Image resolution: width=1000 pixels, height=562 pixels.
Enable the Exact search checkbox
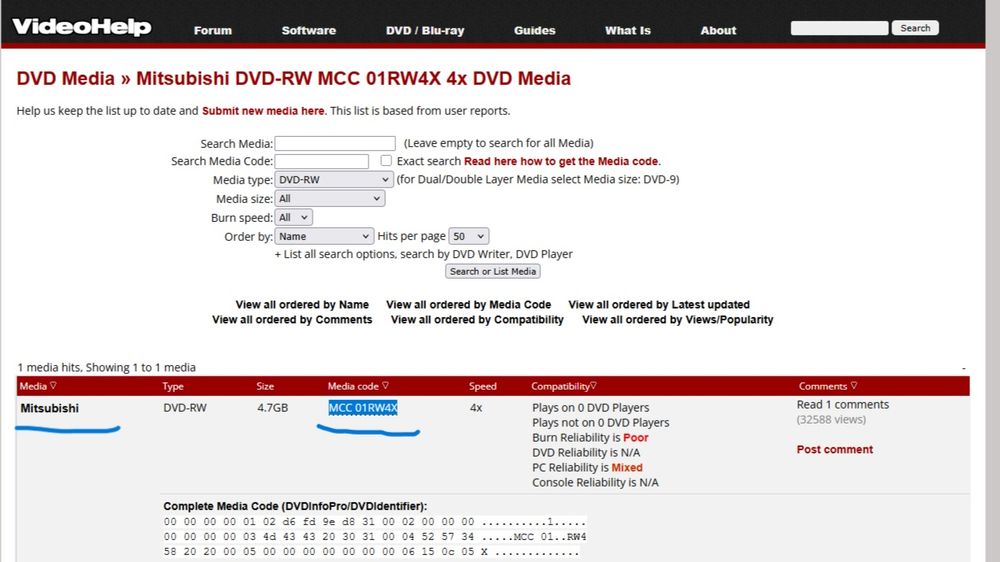click(386, 161)
